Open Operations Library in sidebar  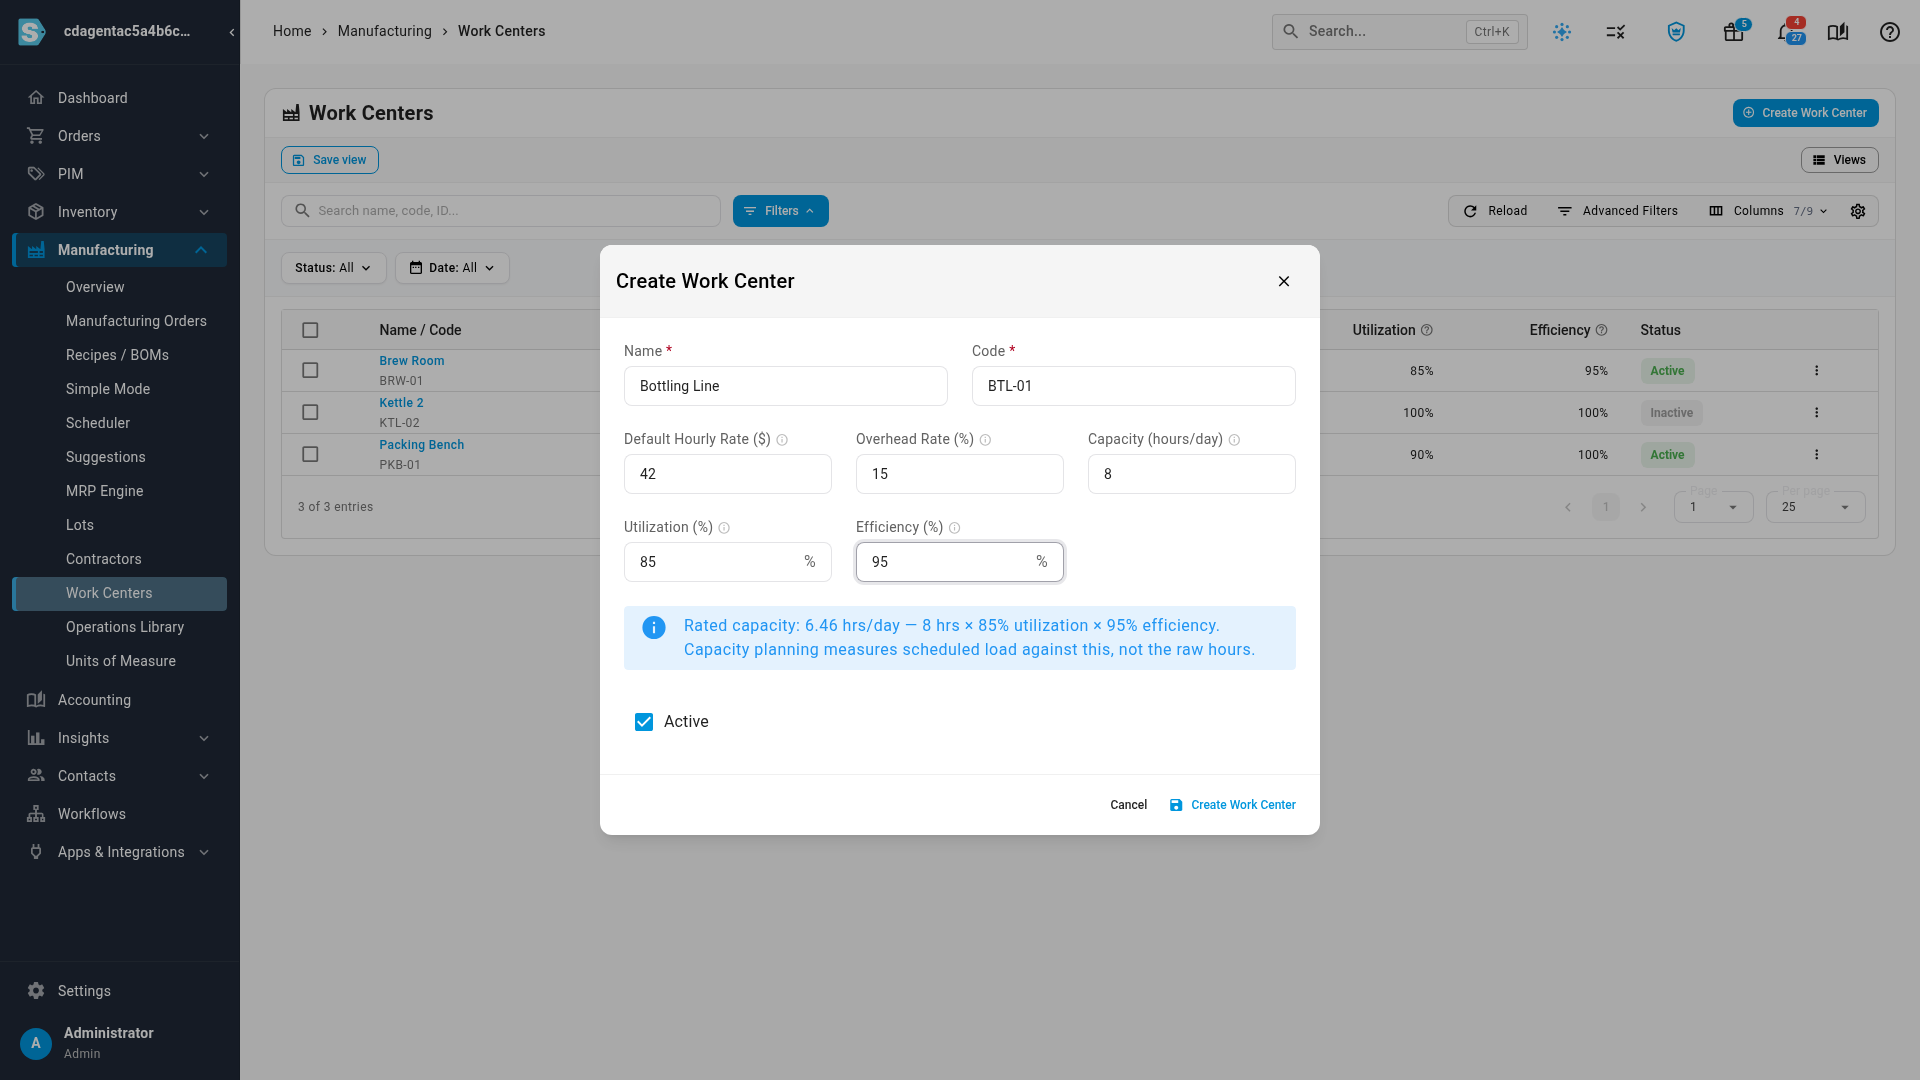(125, 627)
